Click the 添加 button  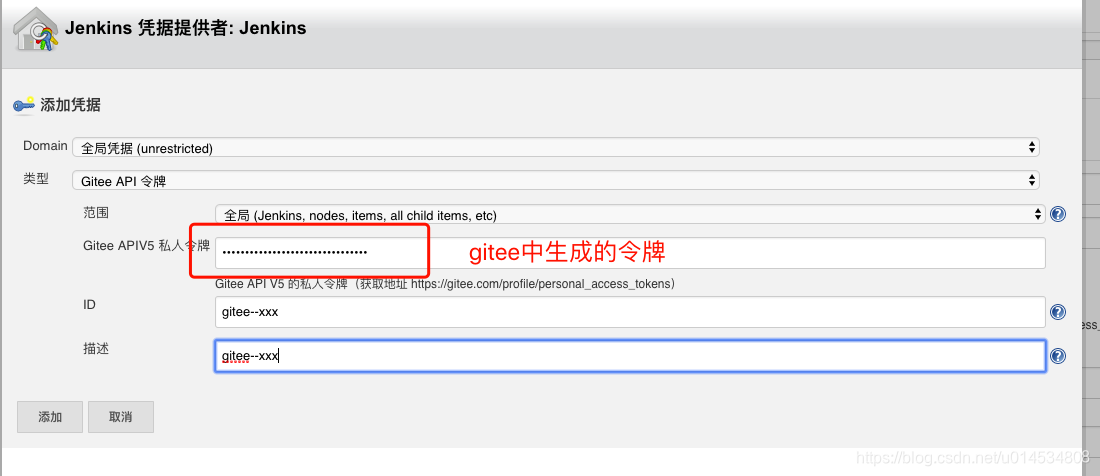(50, 416)
